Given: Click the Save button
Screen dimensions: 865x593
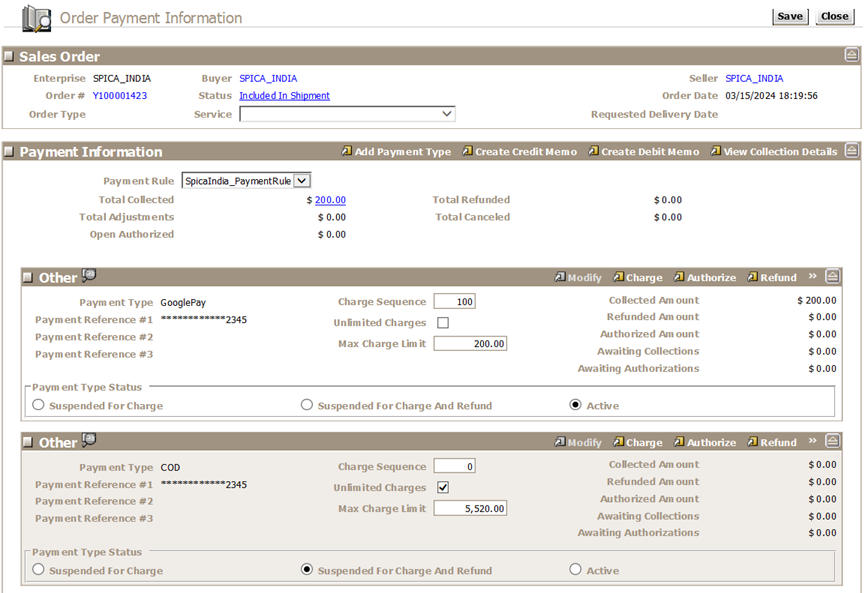Looking at the screenshot, I should 789,17.
